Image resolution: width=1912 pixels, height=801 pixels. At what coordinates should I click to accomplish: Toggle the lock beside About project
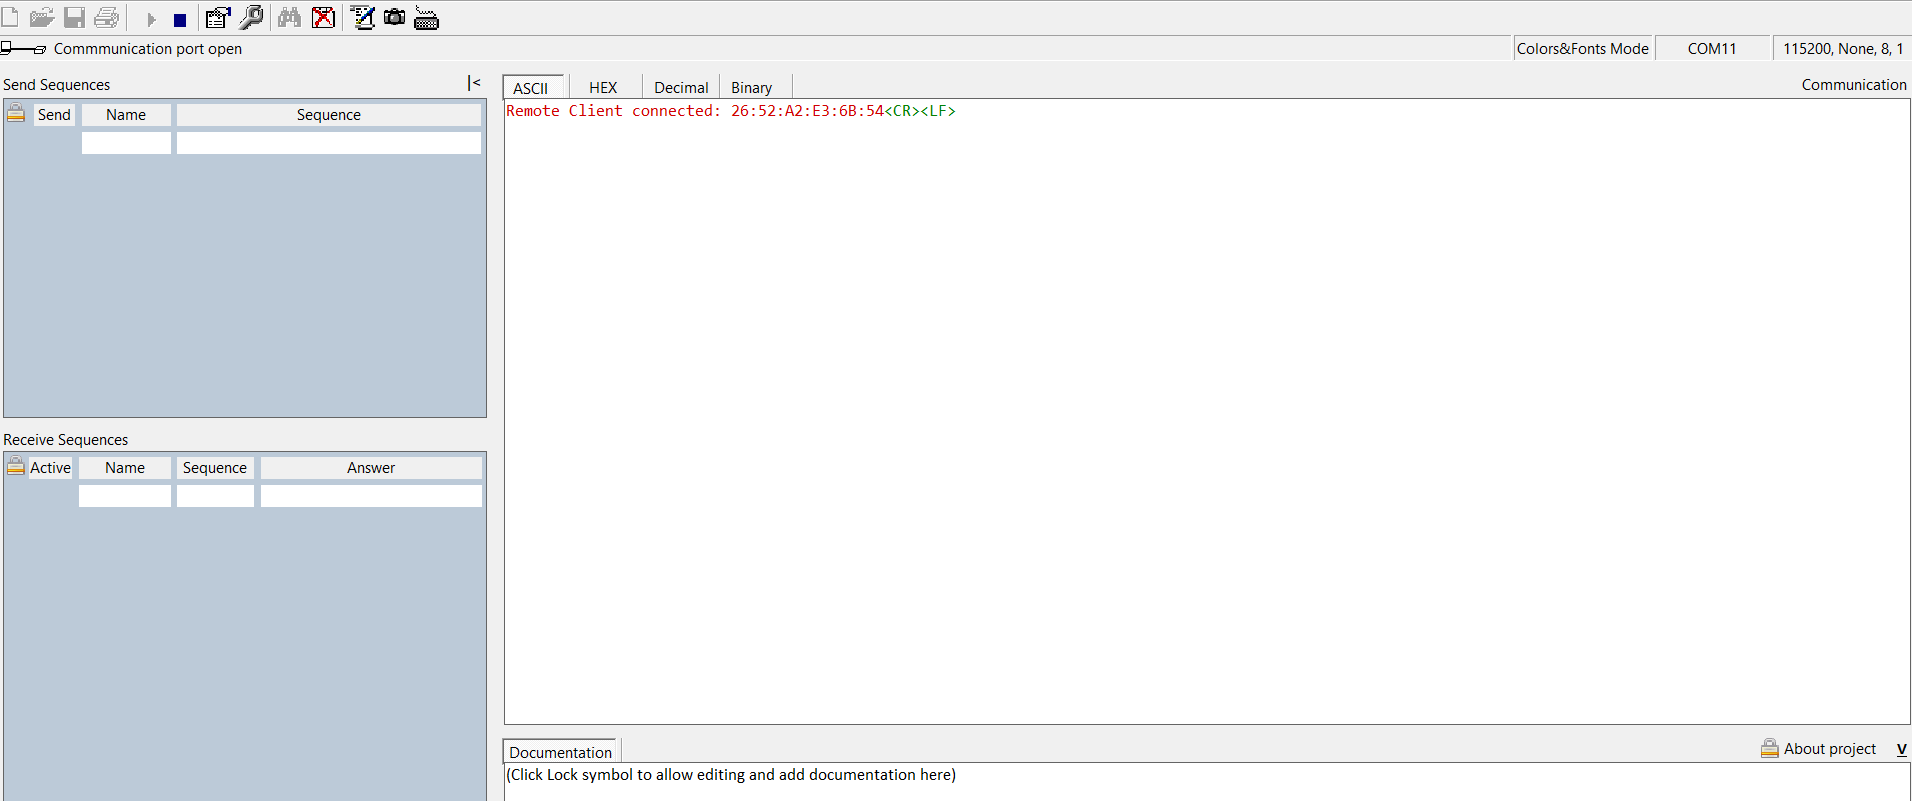click(1769, 748)
